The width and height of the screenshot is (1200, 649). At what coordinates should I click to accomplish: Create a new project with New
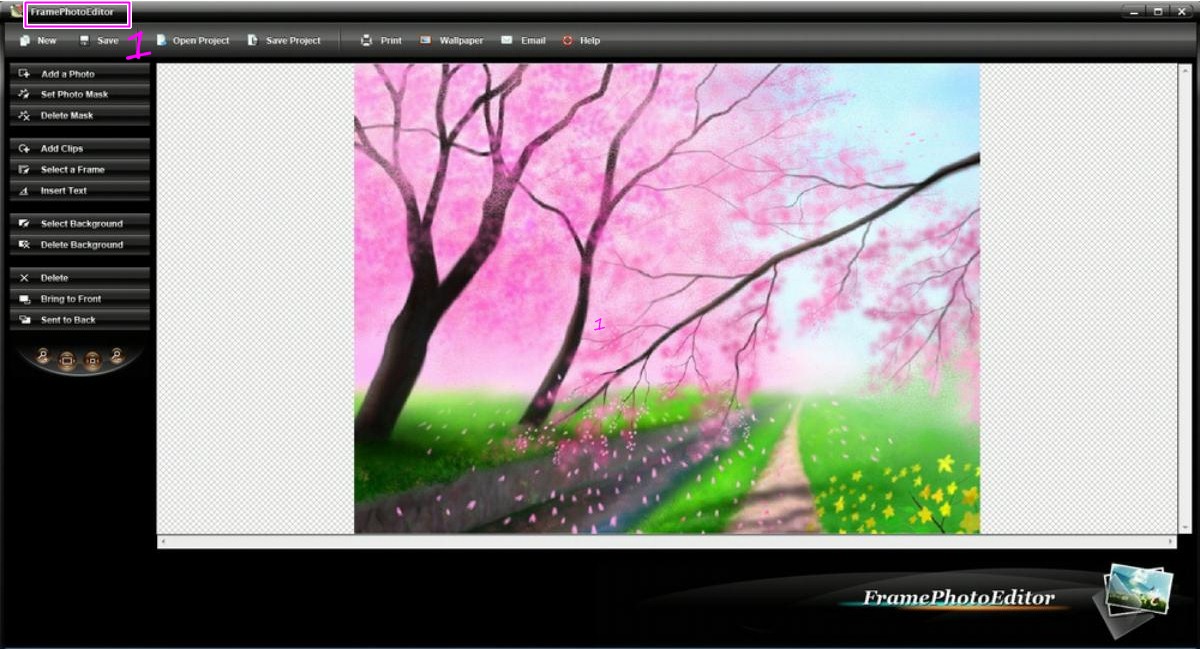pos(38,41)
